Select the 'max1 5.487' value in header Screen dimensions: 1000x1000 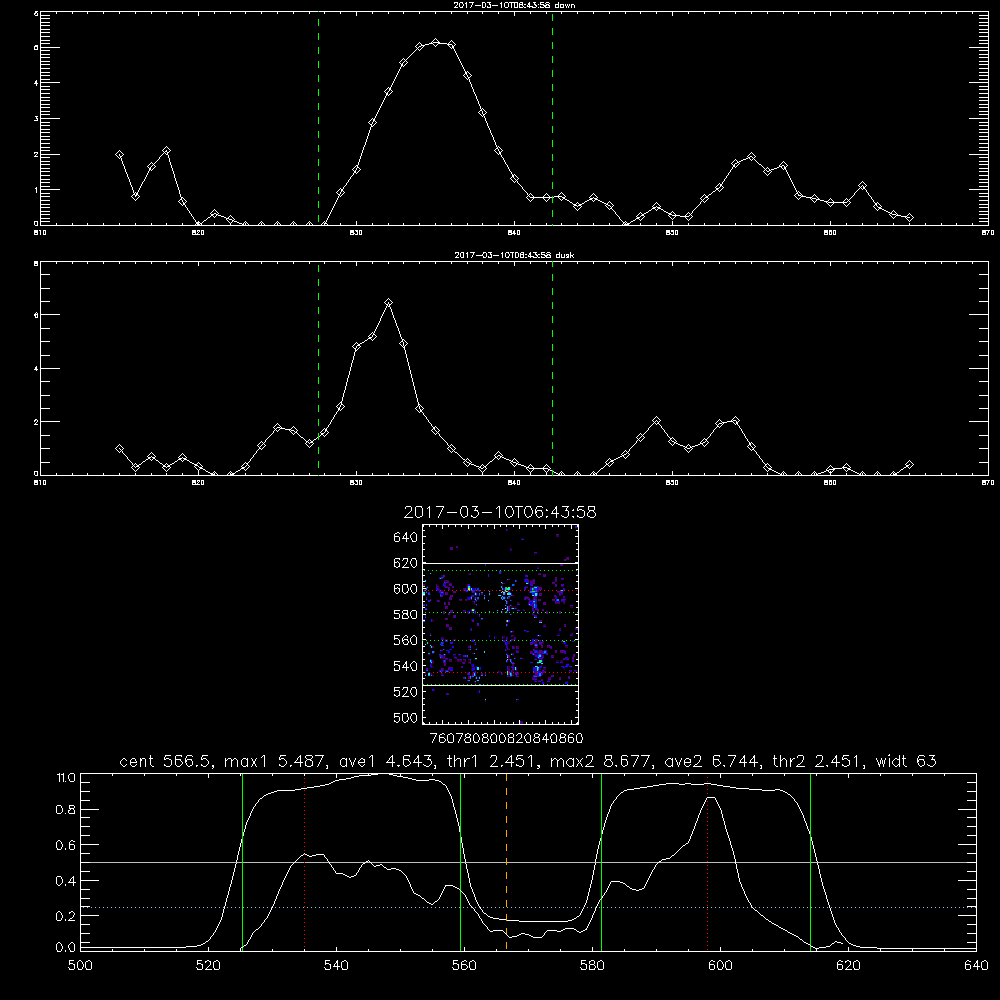point(276,761)
